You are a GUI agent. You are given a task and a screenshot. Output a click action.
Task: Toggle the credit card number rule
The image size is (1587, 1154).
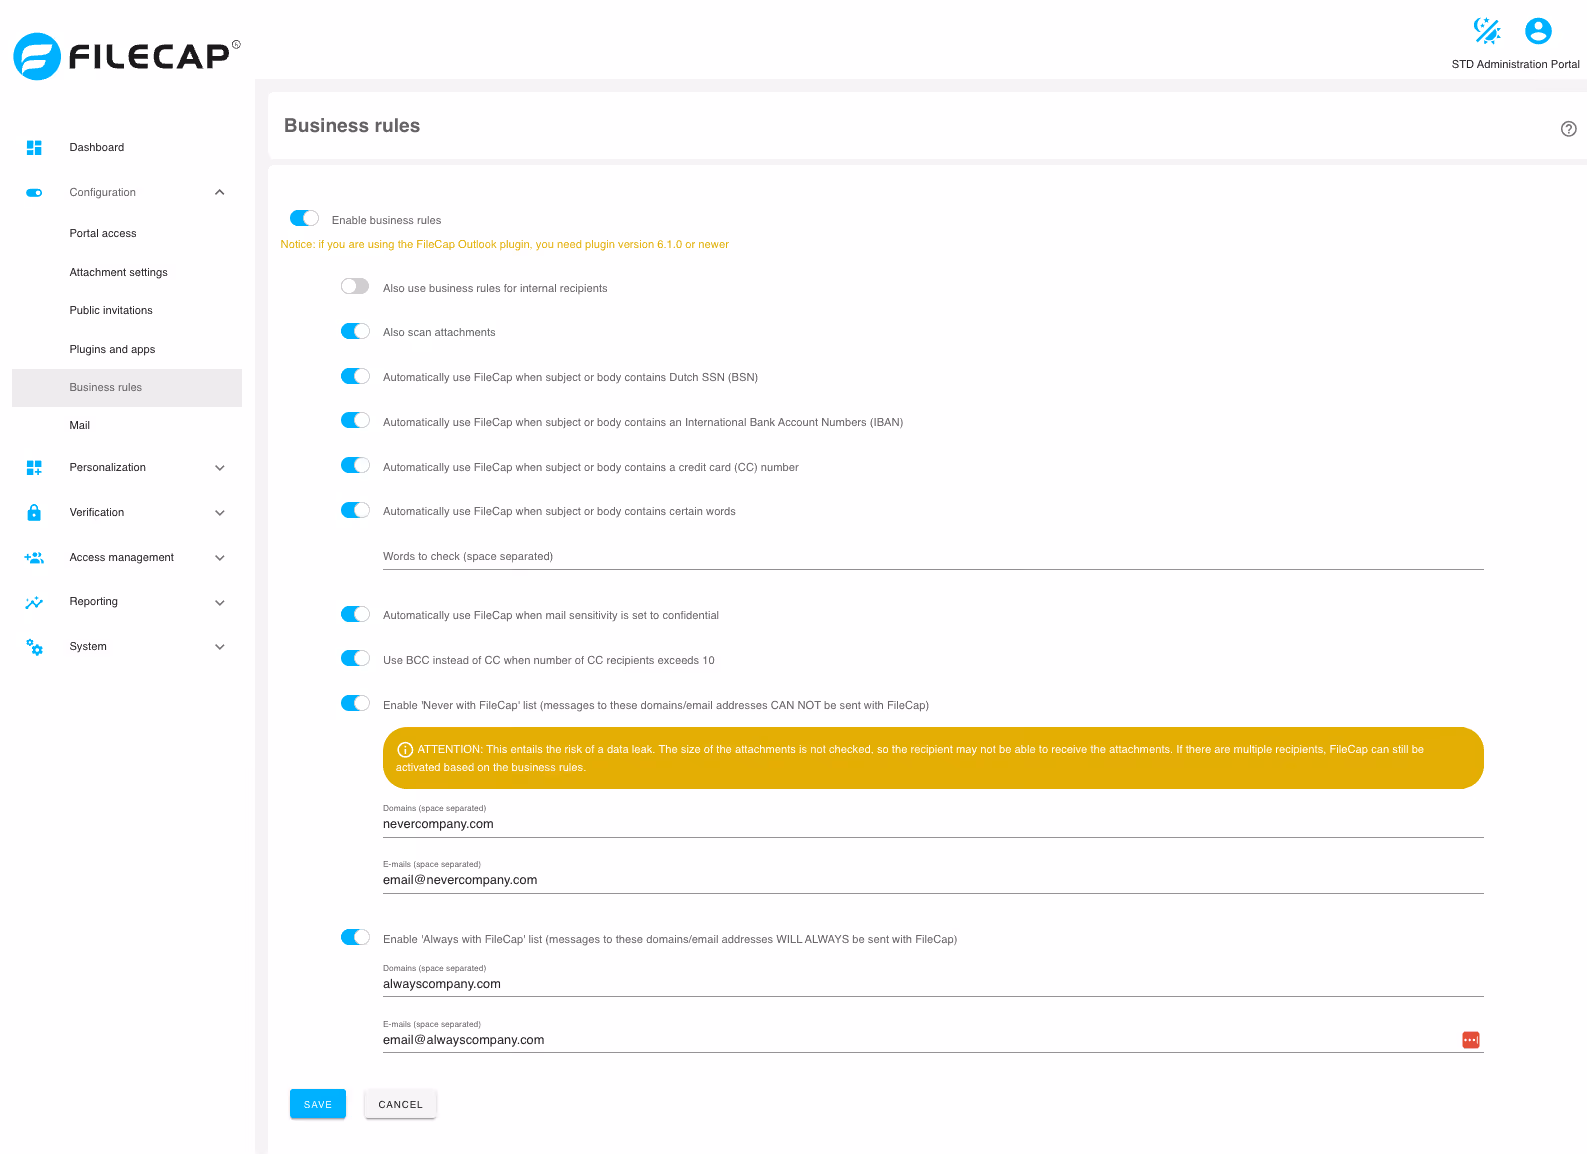coord(355,466)
